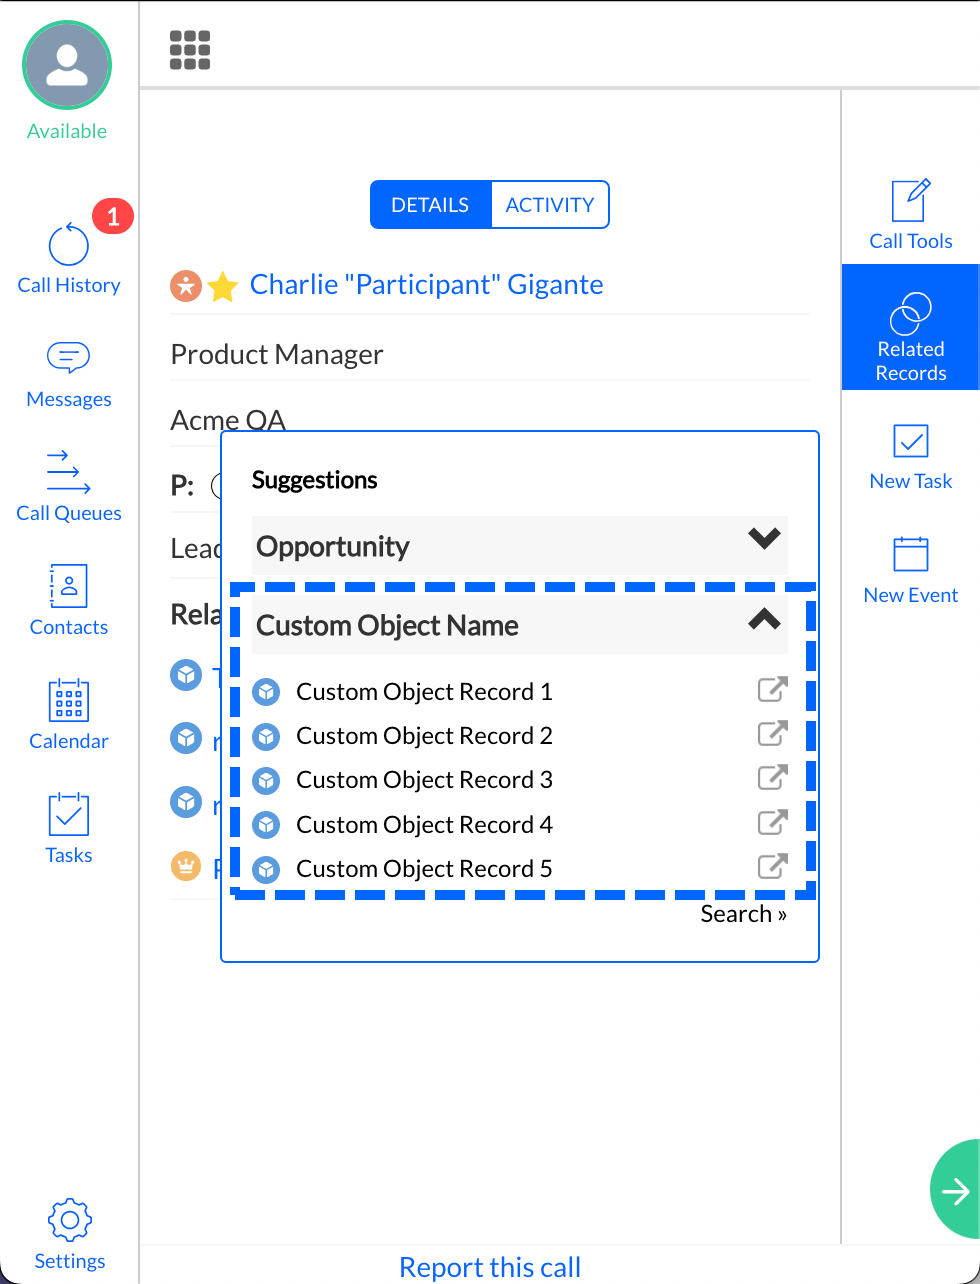Screen dimensions: 980x1284
Task: Collapse the Custom Object Name section
Action: [764, 620]
